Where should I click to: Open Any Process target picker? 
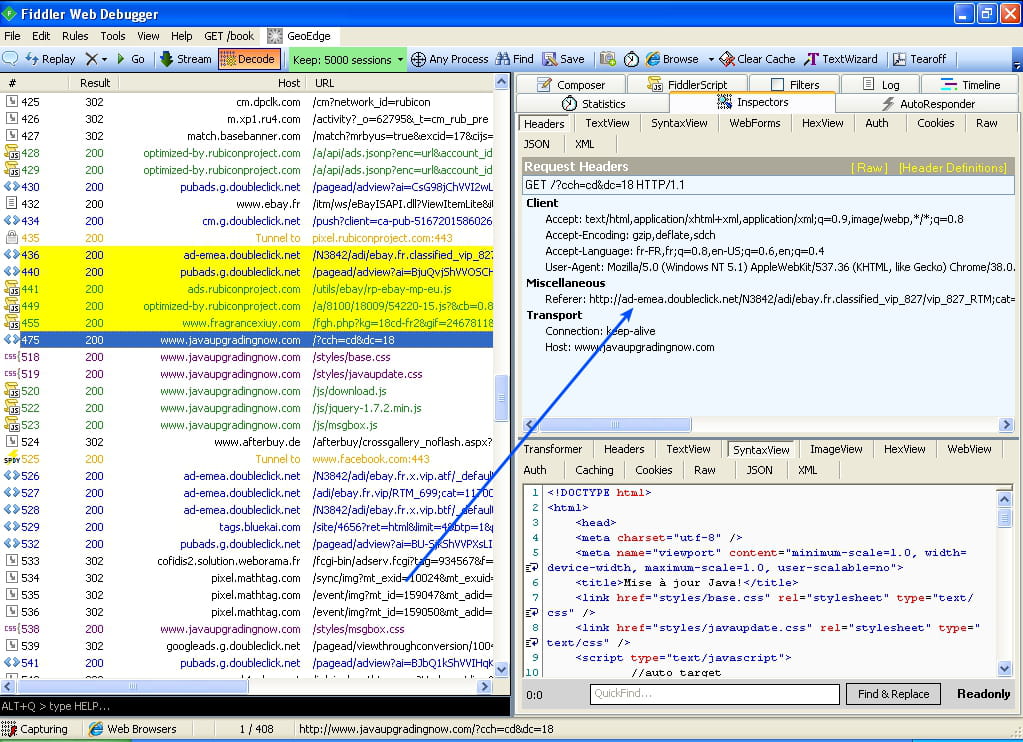(x=449, y=59)
